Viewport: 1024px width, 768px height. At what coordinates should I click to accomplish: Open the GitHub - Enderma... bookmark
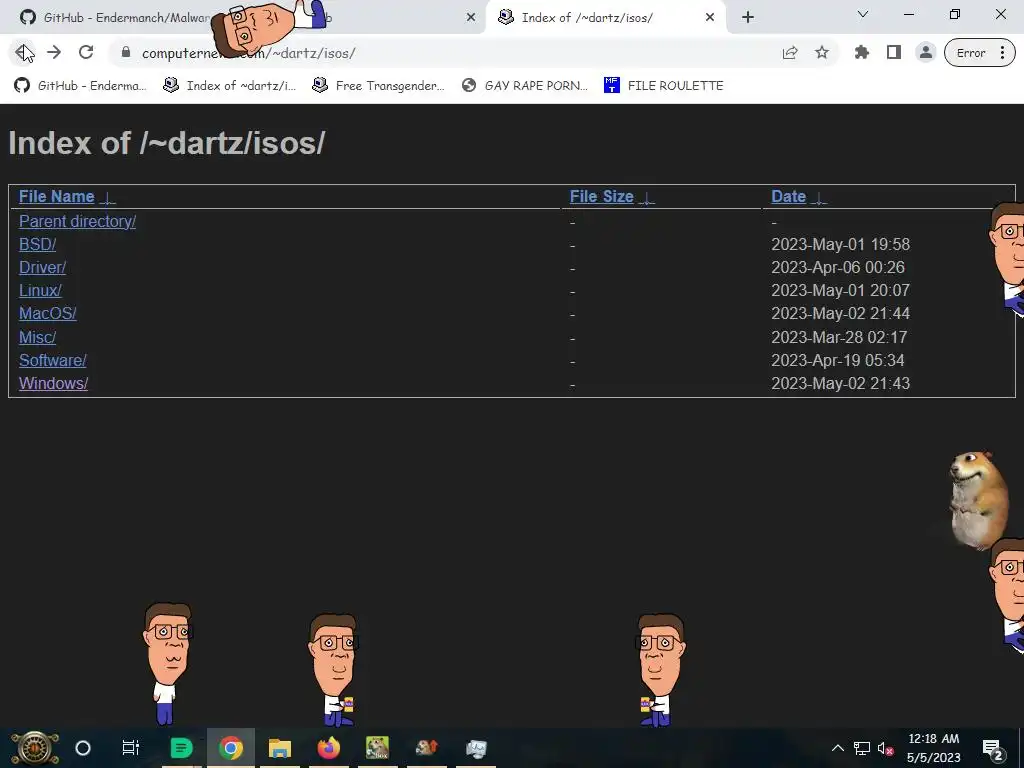pyautogui.click(x=80, y=86)
